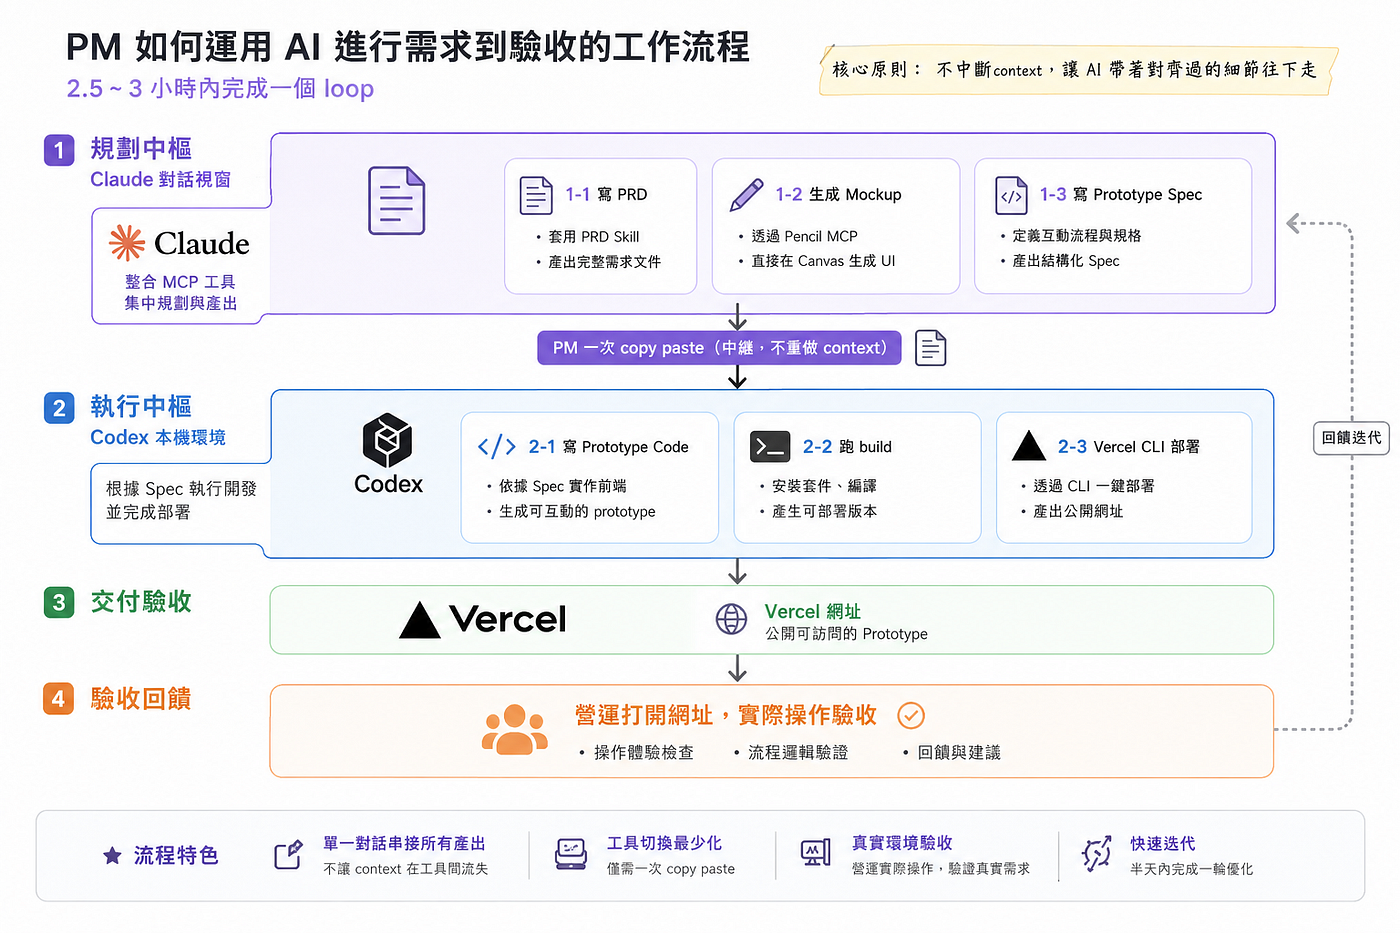Click the document icon next to copy paste pill

(x=930, y=348)
